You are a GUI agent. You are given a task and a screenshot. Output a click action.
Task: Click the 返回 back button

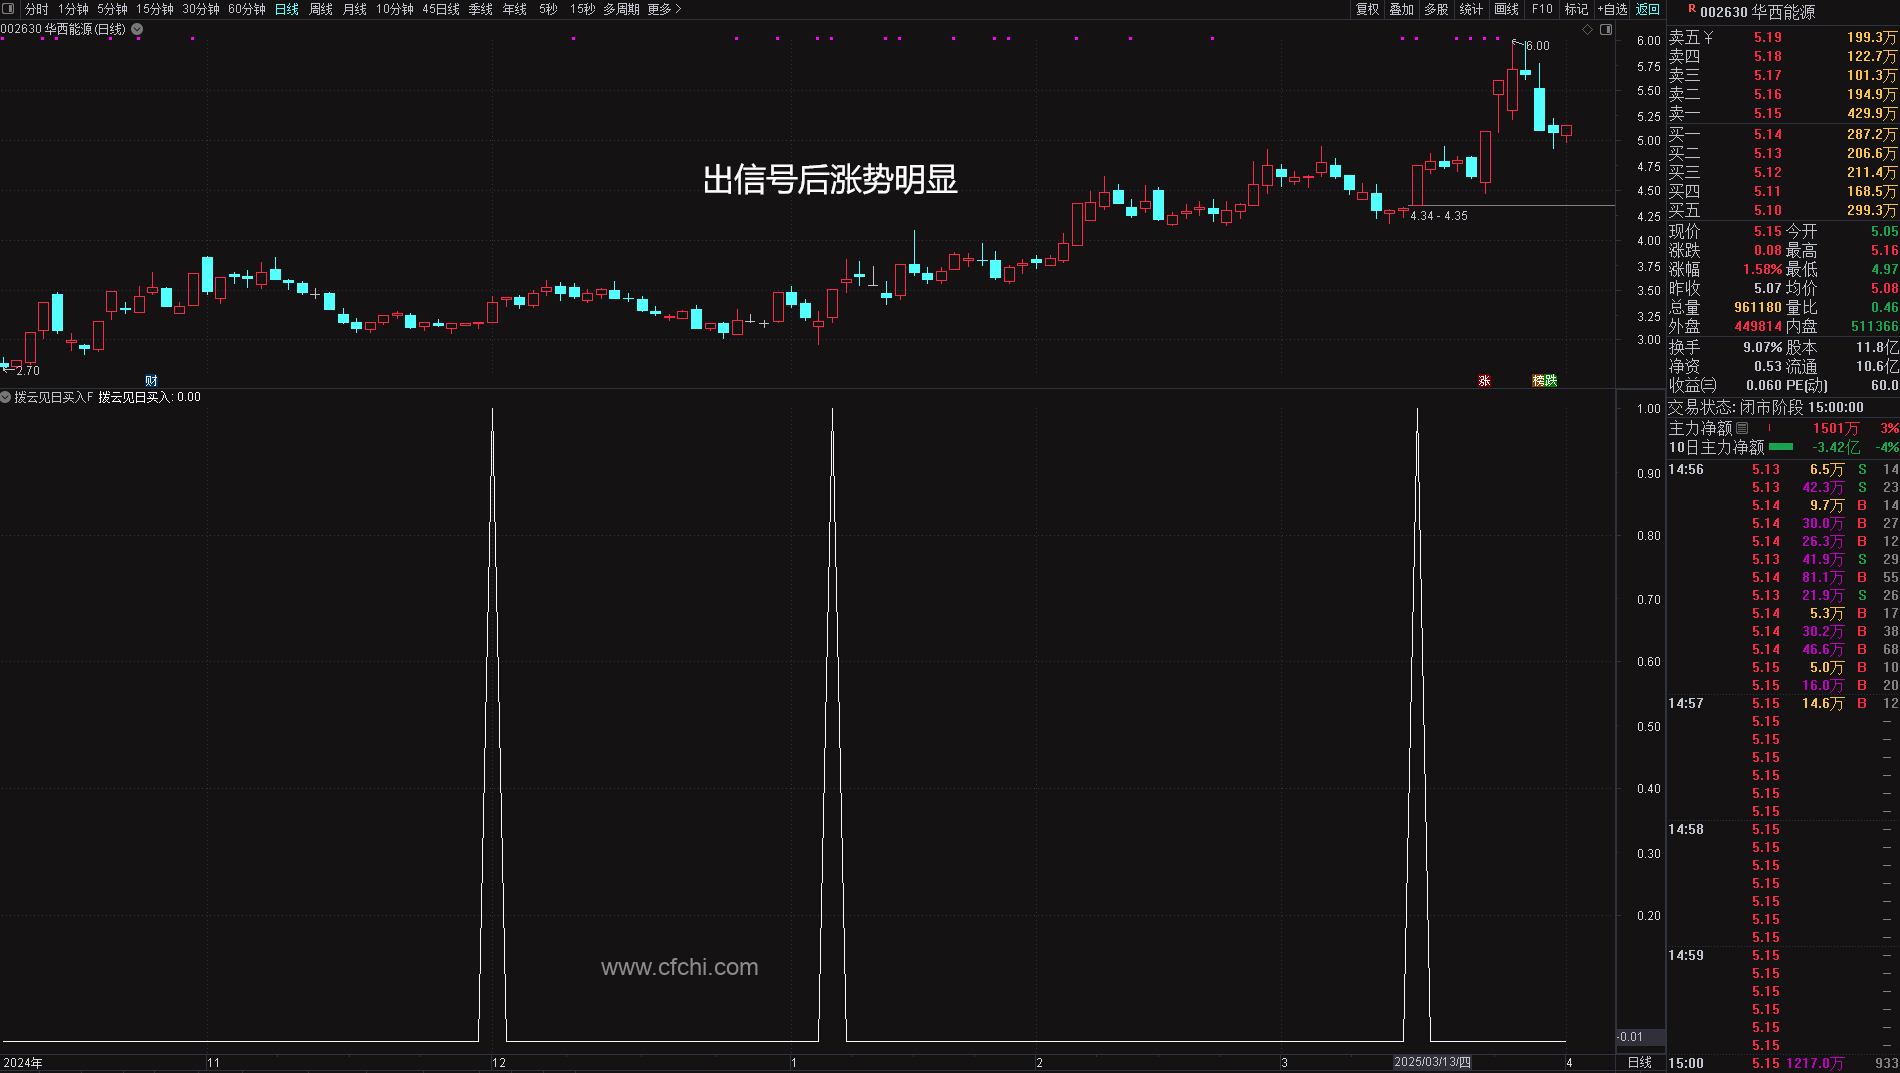[x=1648, y=9]
